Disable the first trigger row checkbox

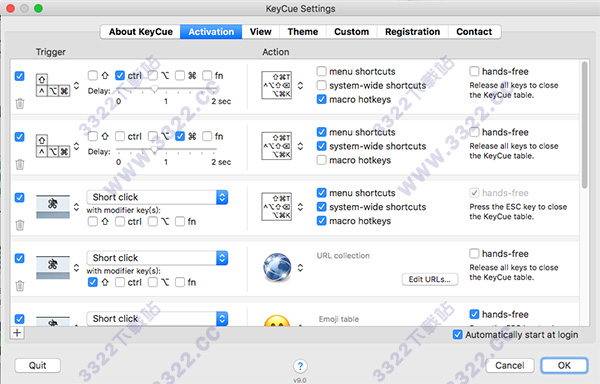[x=20, y=76]
